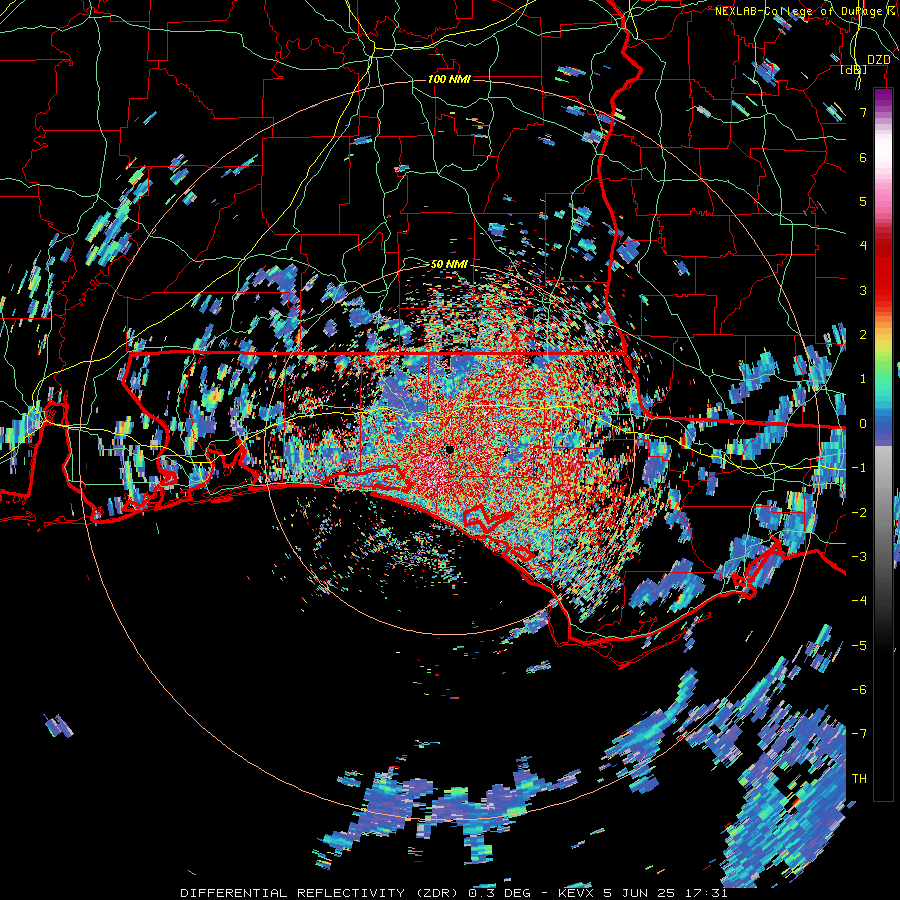Click the "7" value on the color scale
Viewport: 900px width, 900px height.
pos(863,112)
